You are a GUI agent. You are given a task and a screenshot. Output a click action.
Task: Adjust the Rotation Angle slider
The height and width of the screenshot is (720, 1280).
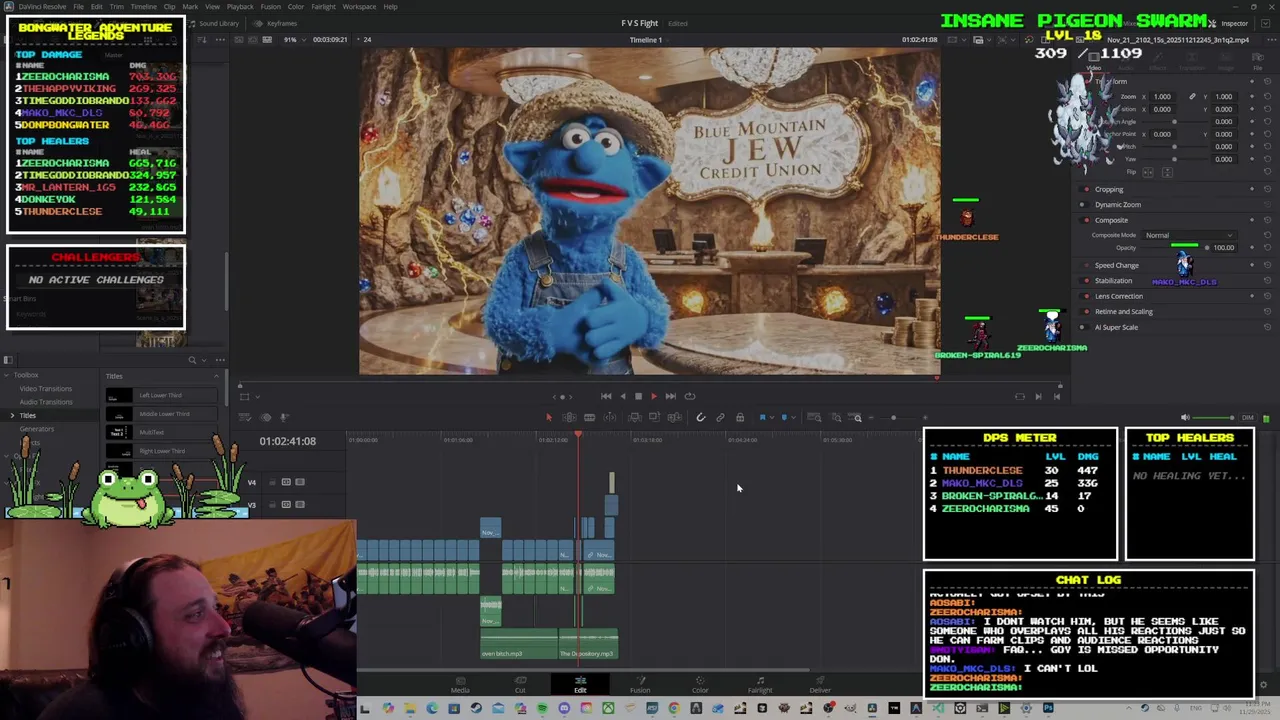pos(1174,121)
